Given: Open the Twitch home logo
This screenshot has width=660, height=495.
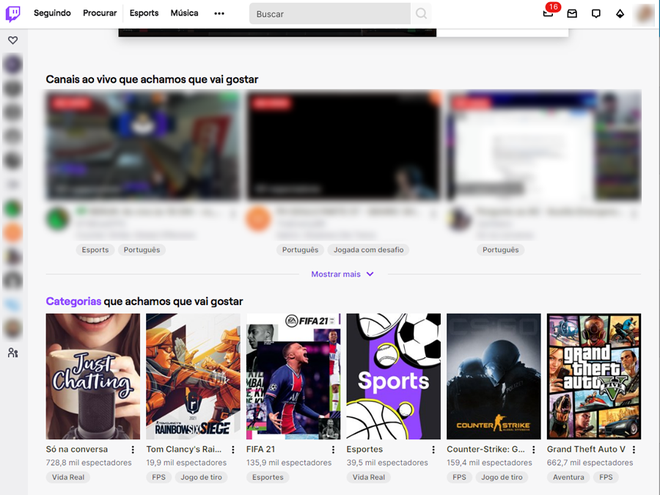Looking at the screenshot, I should (x=13, y=13).
